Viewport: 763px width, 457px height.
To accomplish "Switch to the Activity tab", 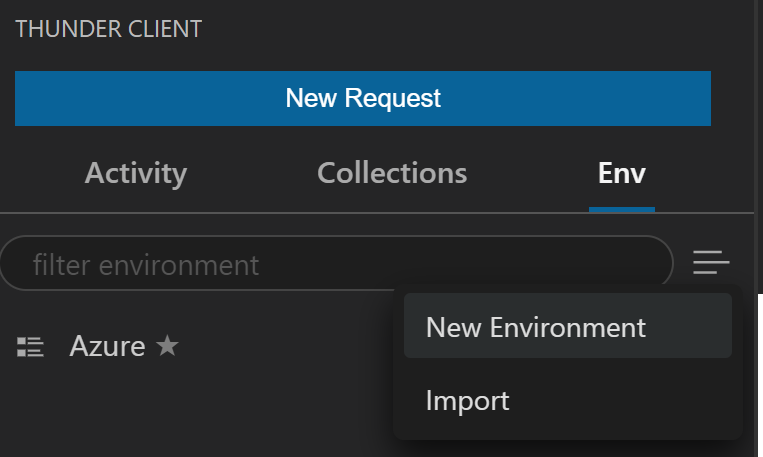I will (x=135, y=173).
